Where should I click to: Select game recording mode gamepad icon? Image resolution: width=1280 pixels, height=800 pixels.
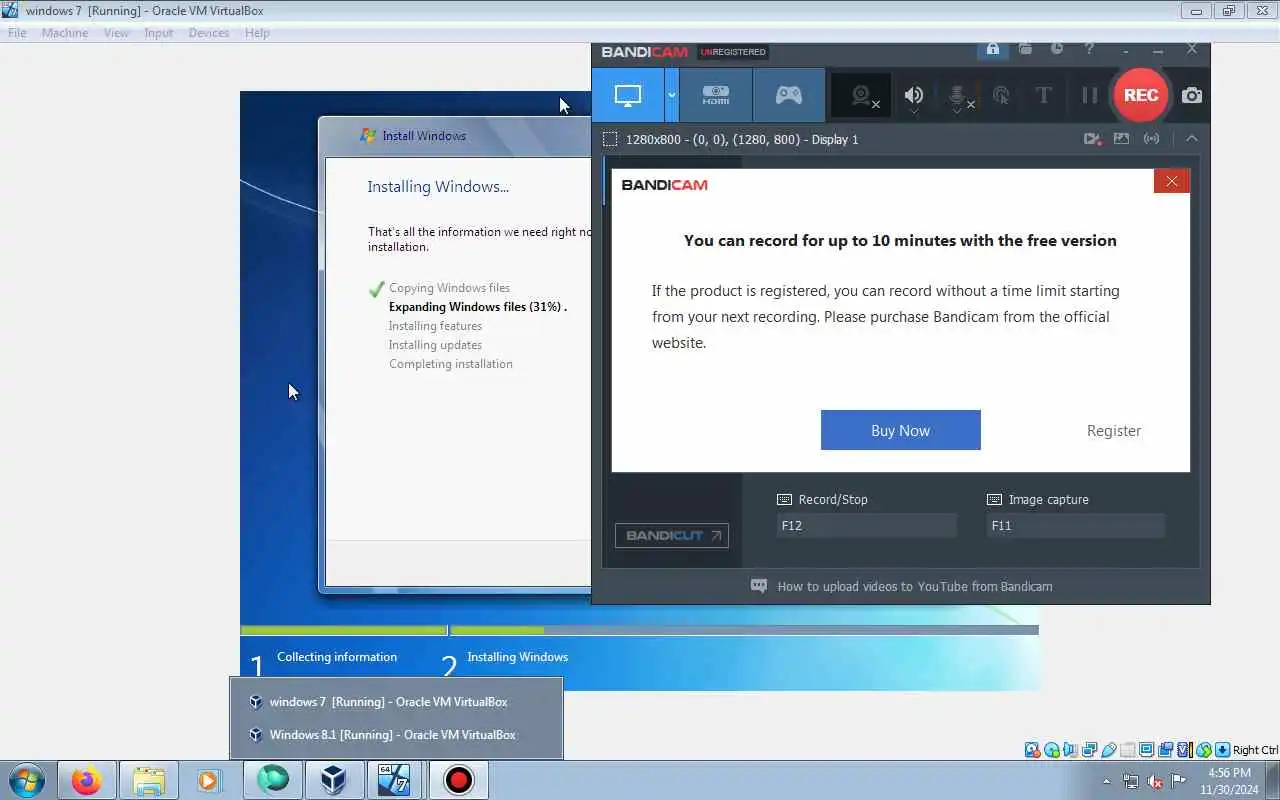pos(789,95)
